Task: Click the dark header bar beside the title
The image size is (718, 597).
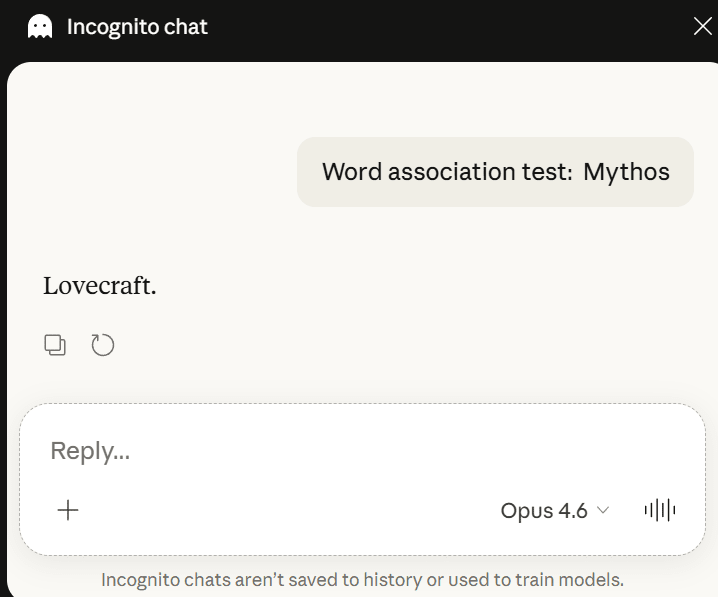Action: click(x=450, y=27)
